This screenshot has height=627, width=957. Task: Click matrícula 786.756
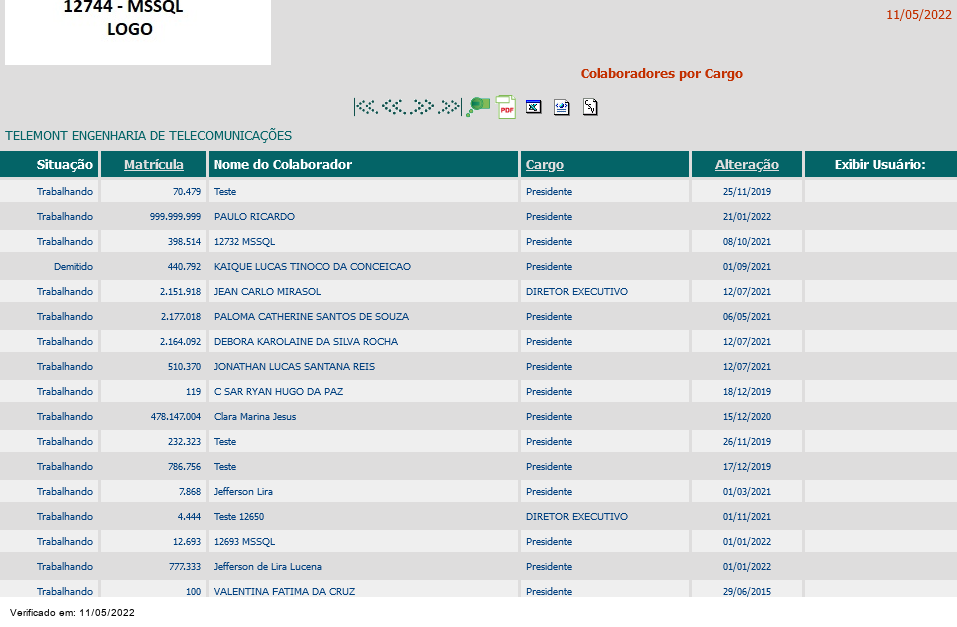(x=184, y=467)
